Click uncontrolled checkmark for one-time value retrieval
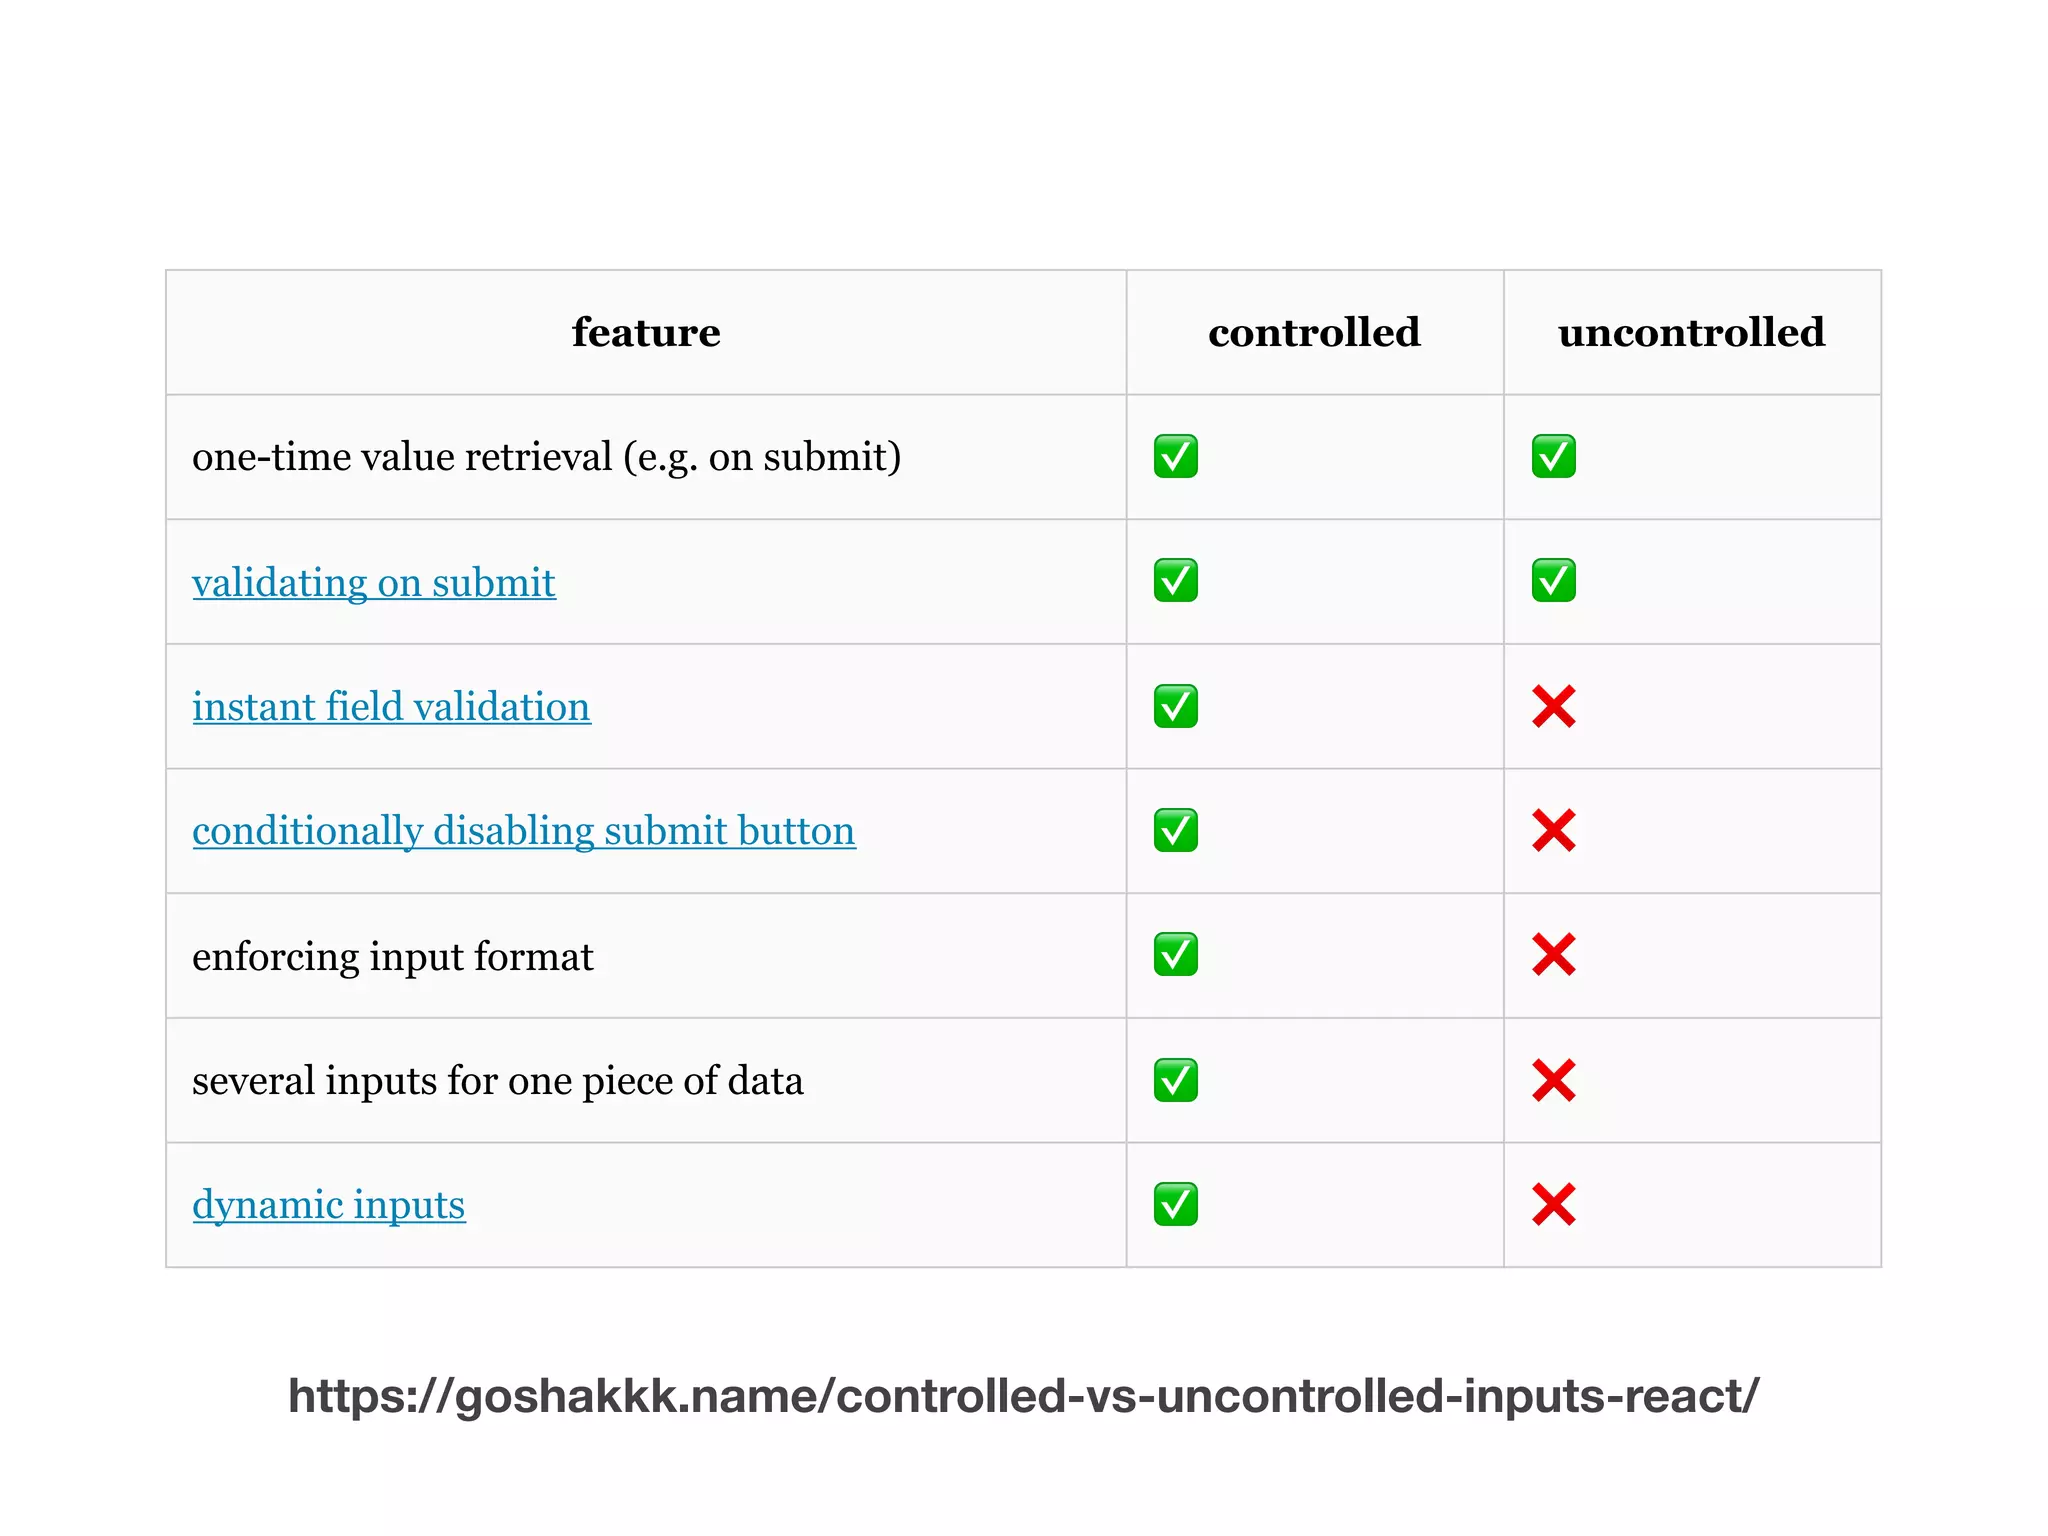Image resolution: width=2048 pixels, height=1536 pixels. (x=1553, y=456)
